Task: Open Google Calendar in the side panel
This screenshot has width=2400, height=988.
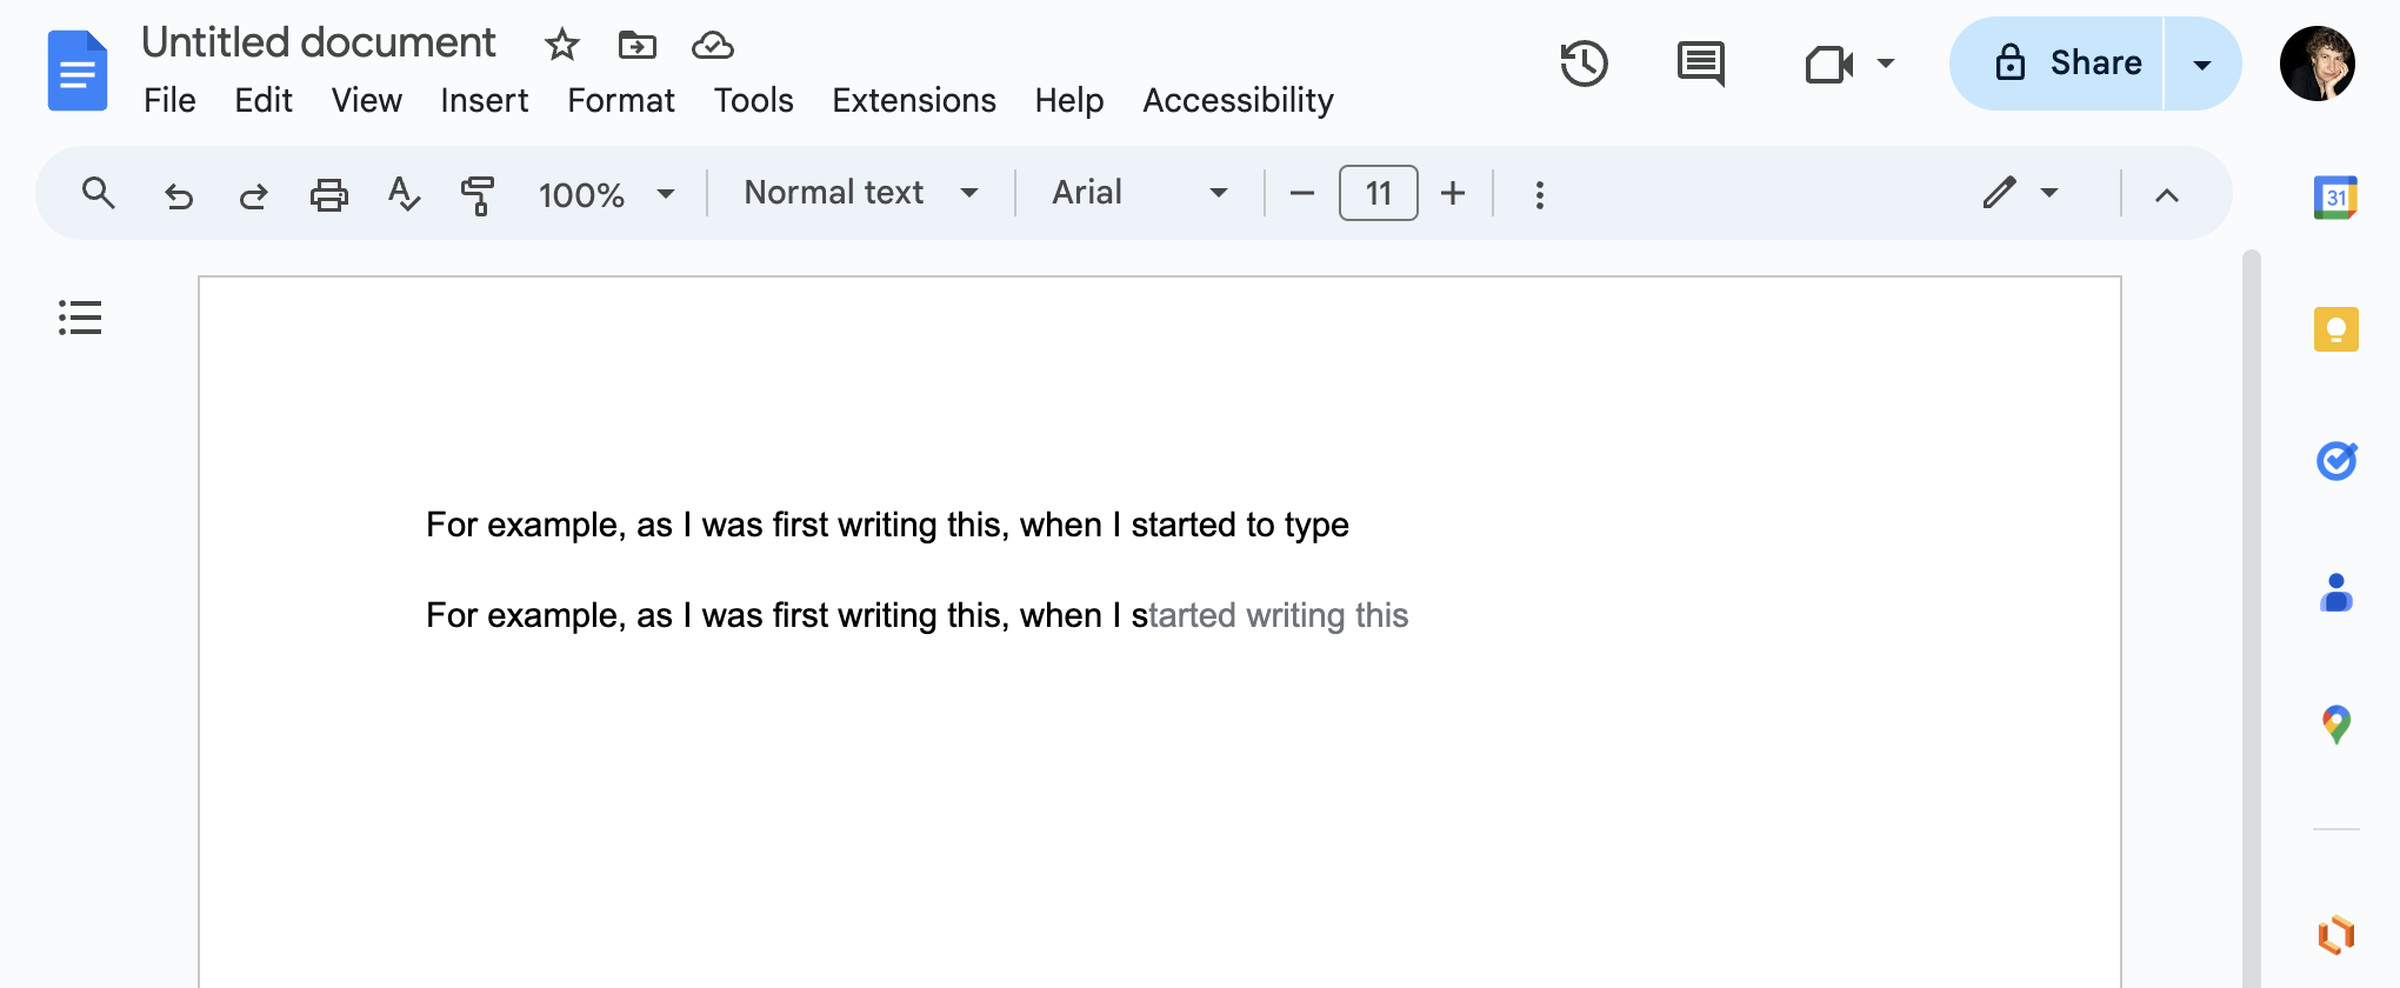Action: tap(2333, 197)
